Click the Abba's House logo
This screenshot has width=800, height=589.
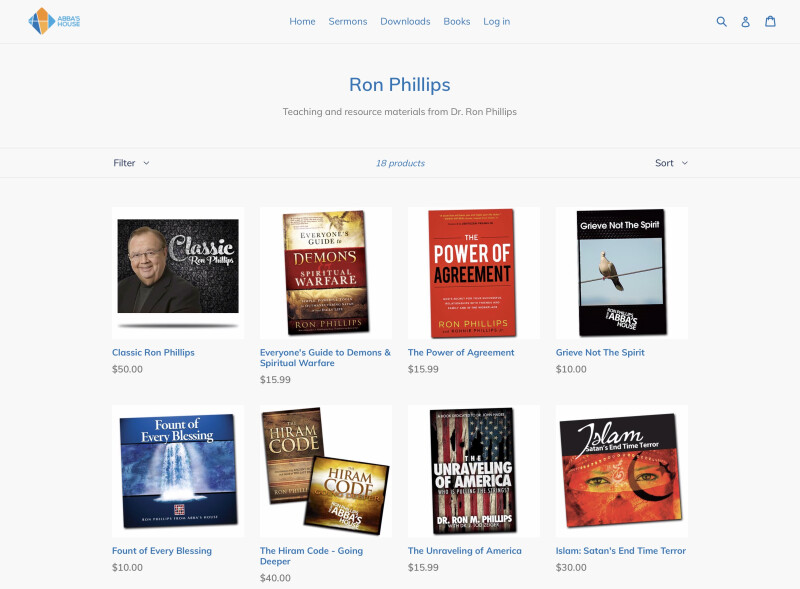click(54, 21)
